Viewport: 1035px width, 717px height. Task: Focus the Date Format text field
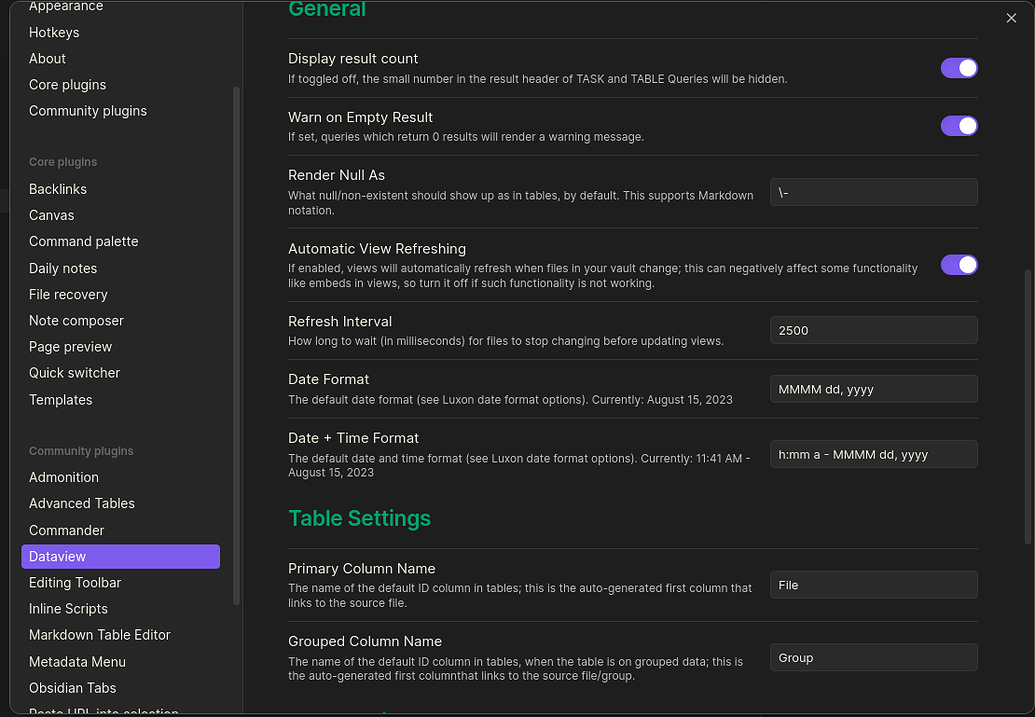click(x=873, y=389)
